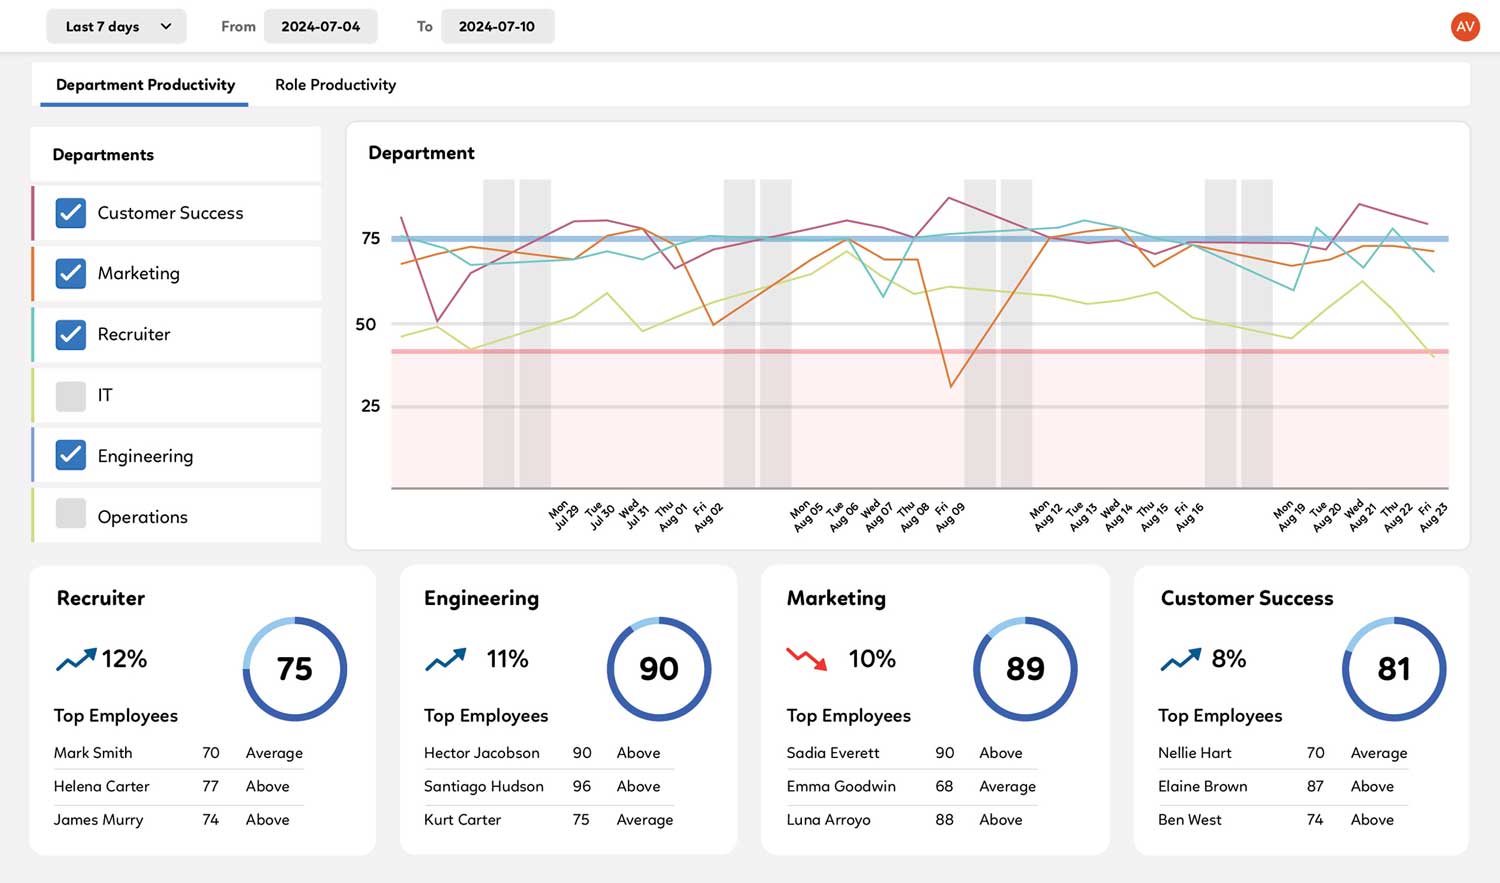Uncheck the Customer Success department checkbox
1500x883 pixels.
[x=71, y=213]
